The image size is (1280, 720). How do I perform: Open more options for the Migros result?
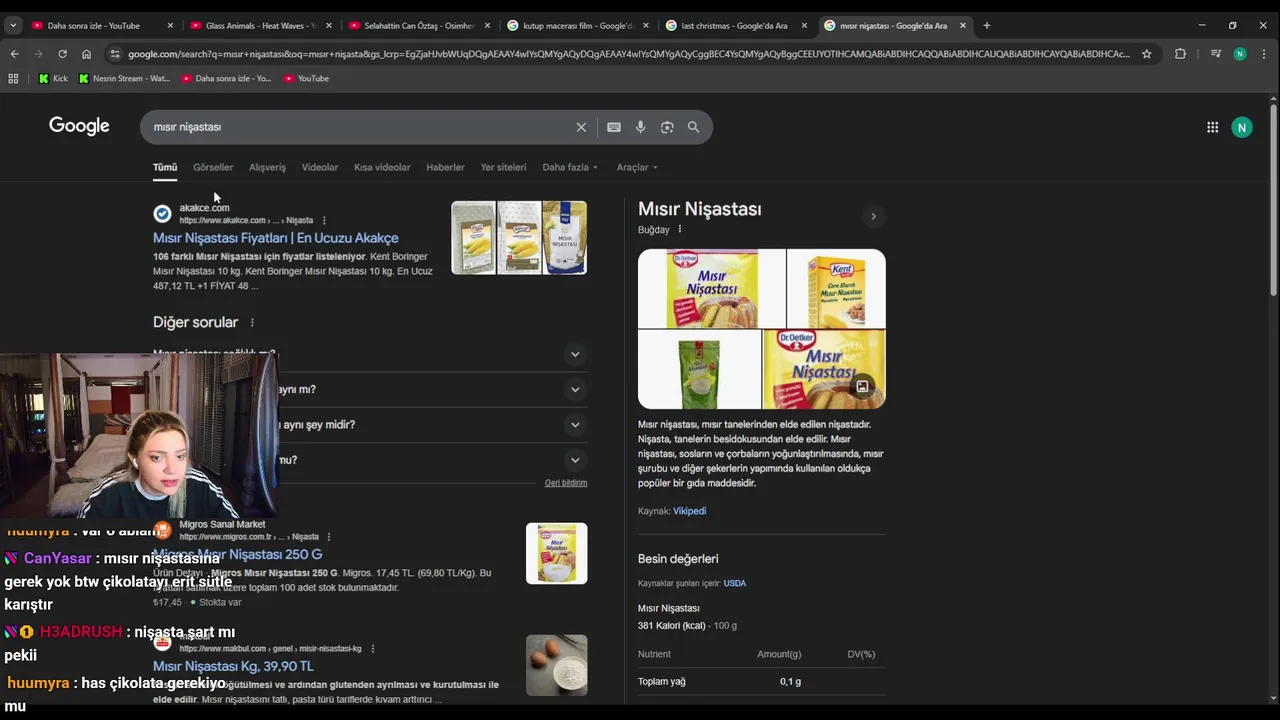tap(329, 537)
